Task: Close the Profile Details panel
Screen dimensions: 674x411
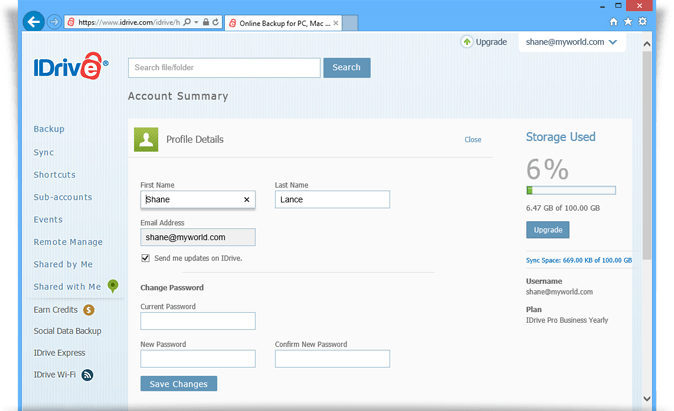Action: [473, 140]
